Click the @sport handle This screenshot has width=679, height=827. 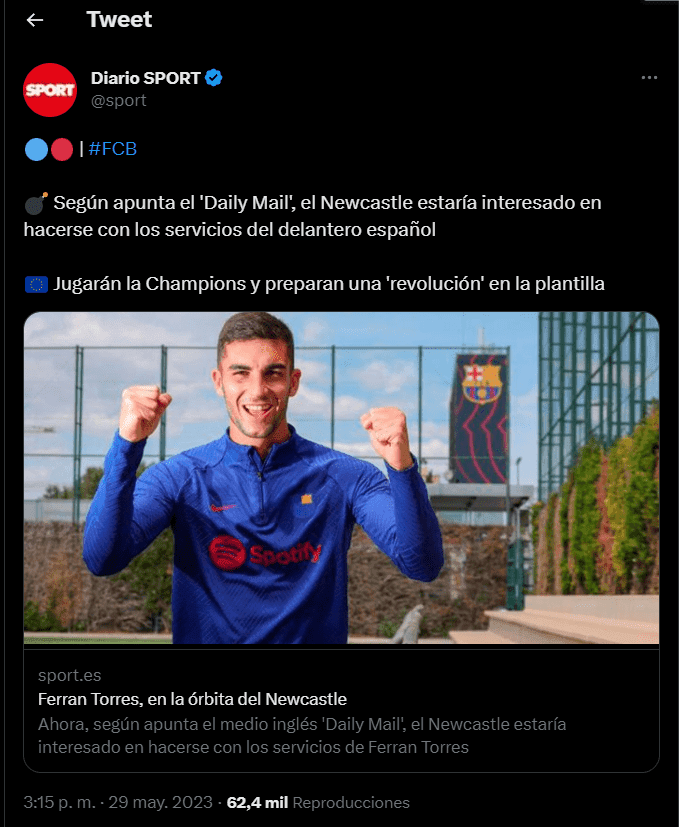click(x=118, y=100)
